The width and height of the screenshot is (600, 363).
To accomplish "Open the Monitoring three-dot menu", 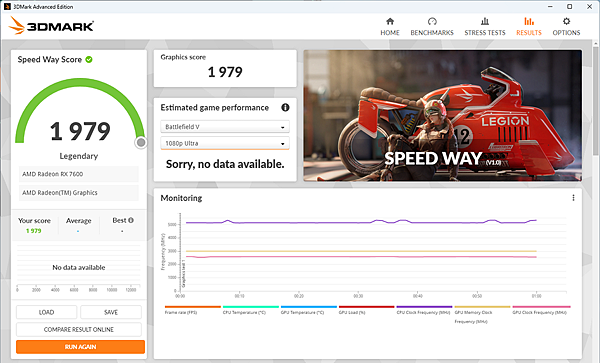I will point(573,198).
